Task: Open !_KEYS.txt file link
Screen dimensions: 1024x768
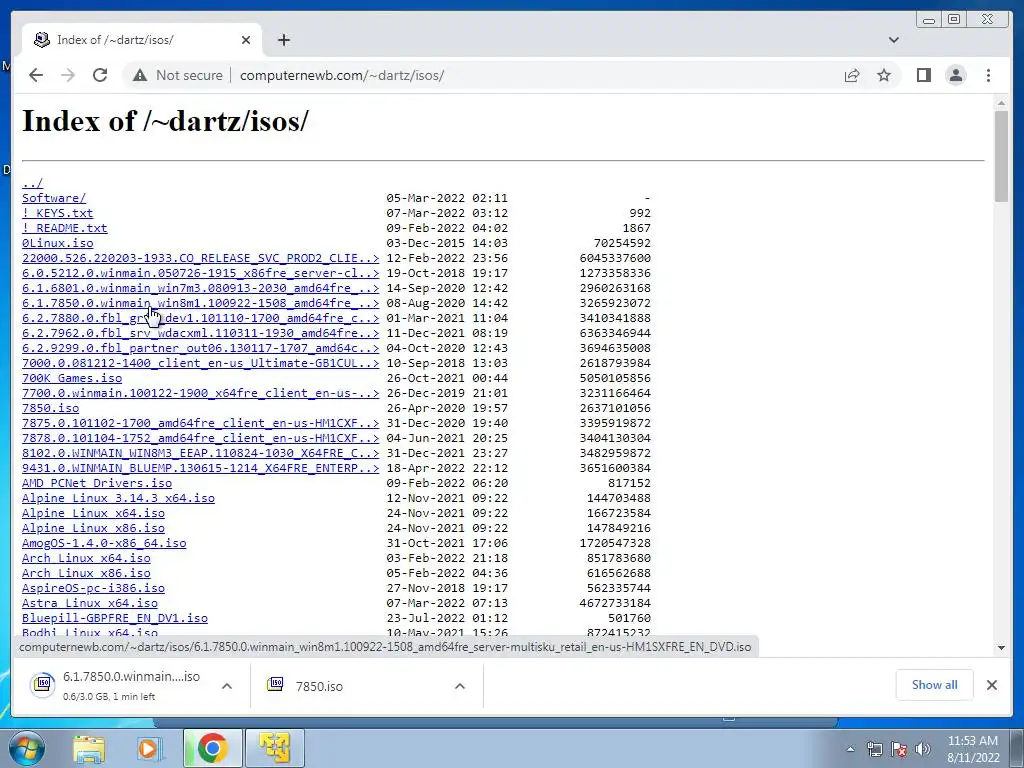Action: click(x=57, y=213)
